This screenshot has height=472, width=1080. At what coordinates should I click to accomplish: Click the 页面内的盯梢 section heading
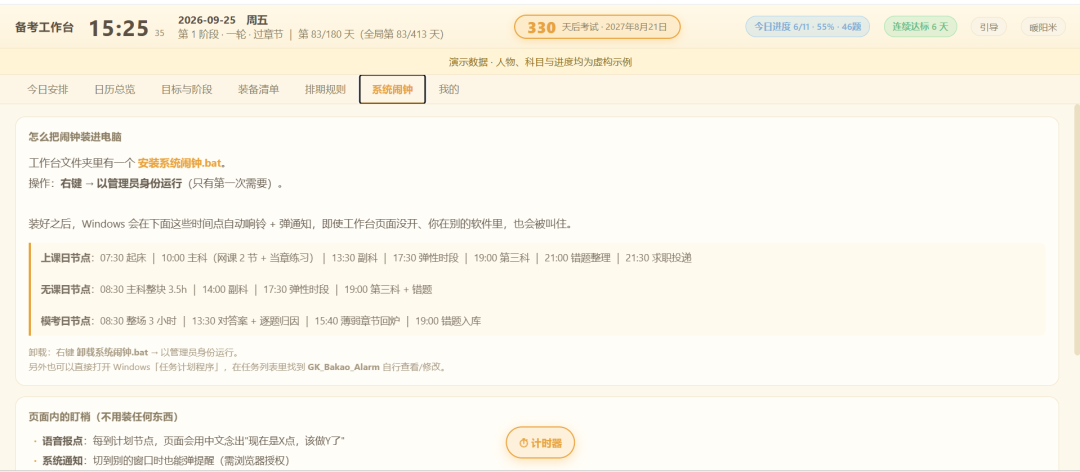(x=103, y=417)
